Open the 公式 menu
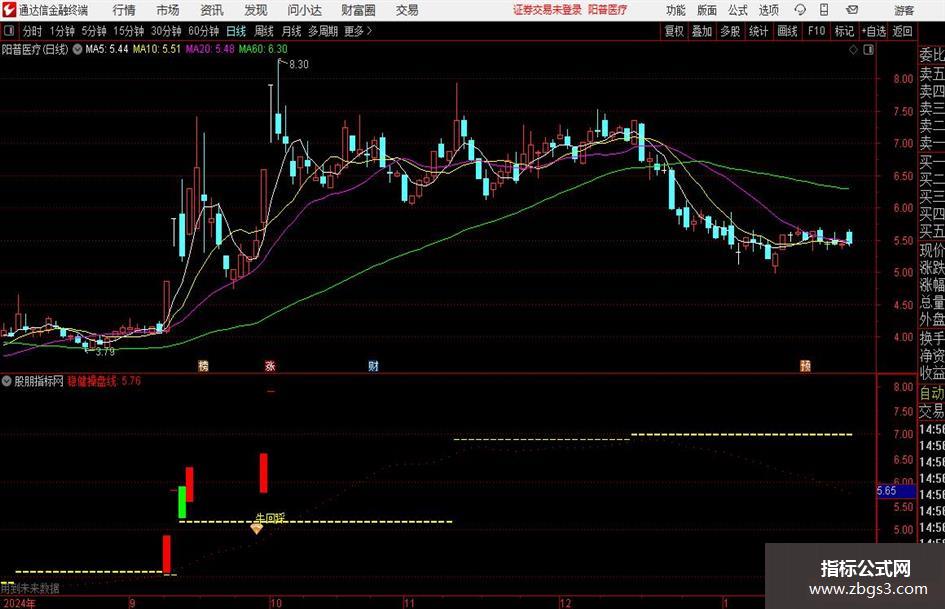This screenshot has height=609, width=945. 738,10
